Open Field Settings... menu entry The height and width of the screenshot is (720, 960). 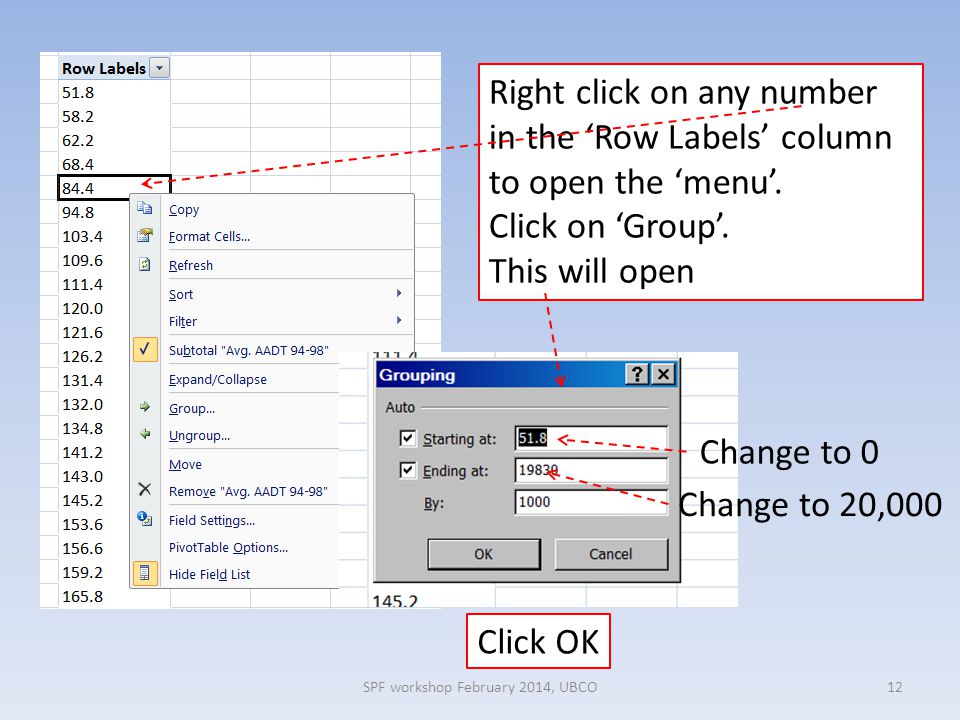tap(212, 520)
